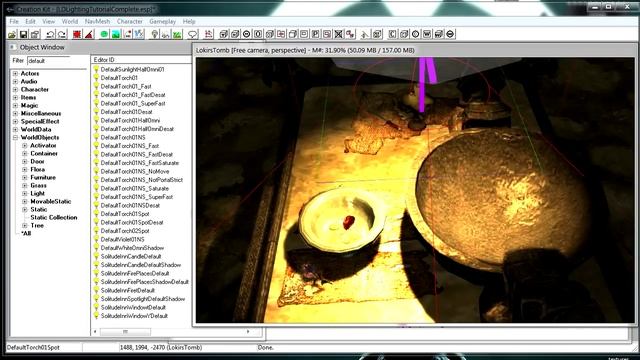The width and height of the screenshot is (640, 360).
Task: Select DefaultViolet01NS in the list
Action: click(122, 239)
